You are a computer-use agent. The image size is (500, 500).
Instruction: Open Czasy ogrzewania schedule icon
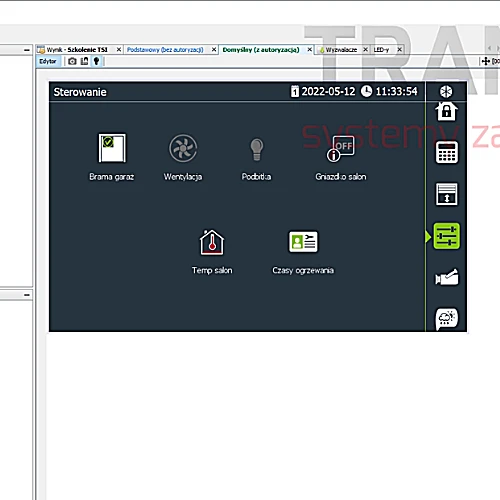[303, 242]
